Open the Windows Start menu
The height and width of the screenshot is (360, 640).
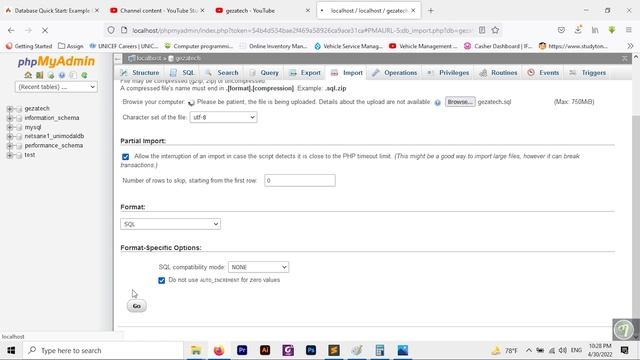pyautogui.click(x=11, y=350)
